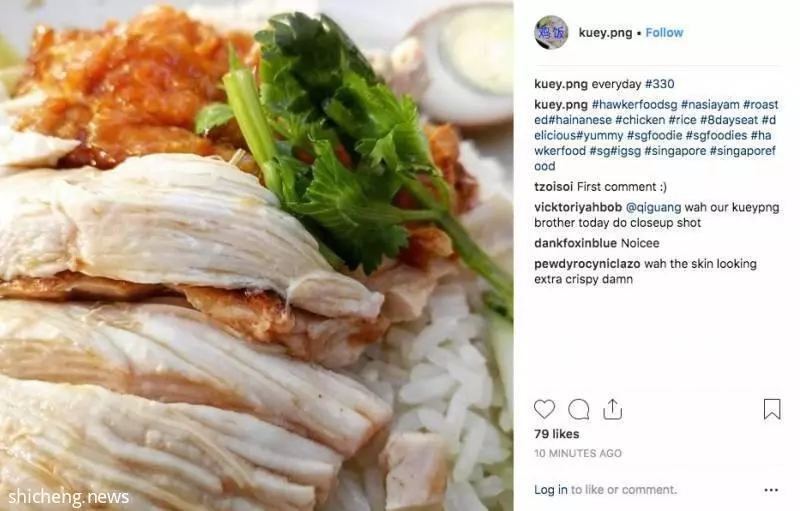
Task: Open the #hawkerfoodsg hashtag
Action: coord(634,105)
